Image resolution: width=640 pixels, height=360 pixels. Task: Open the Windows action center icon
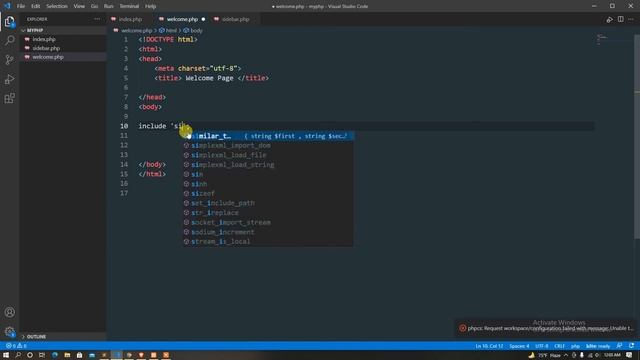[629, 355]
